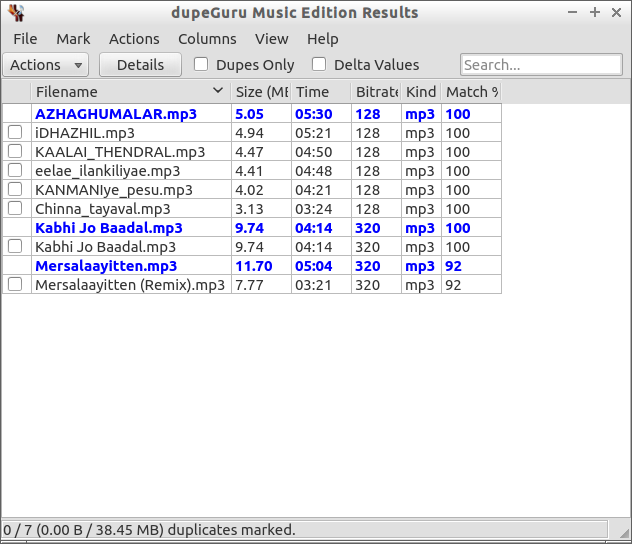Sort by the Time column header

[x=321, y=92]
